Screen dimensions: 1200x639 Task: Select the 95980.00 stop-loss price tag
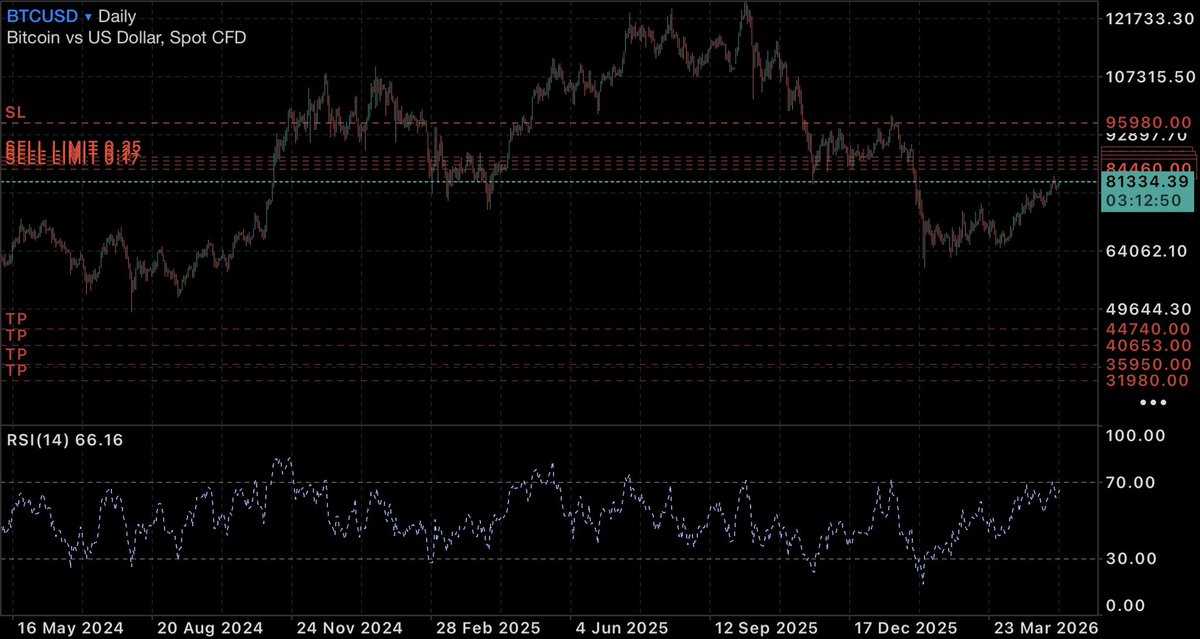pos(1148,122)
